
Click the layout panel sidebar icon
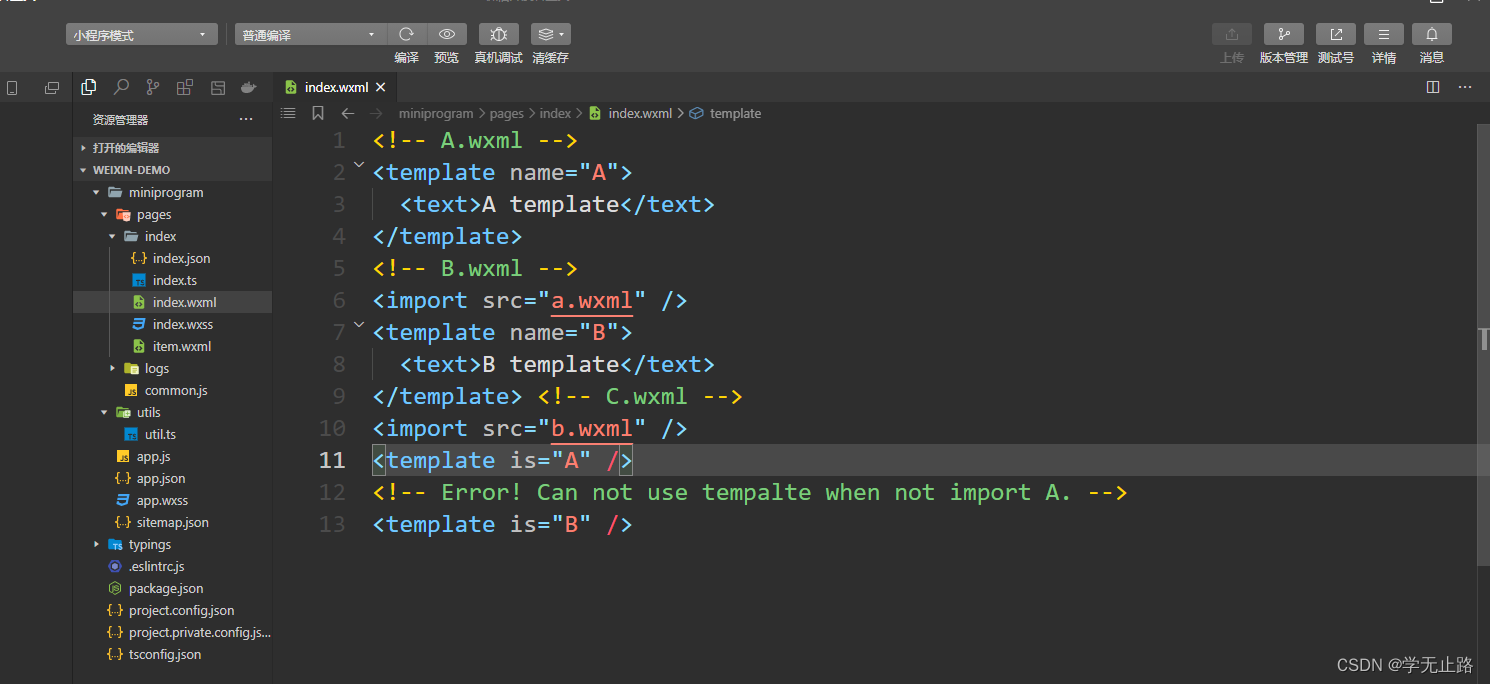217,87
